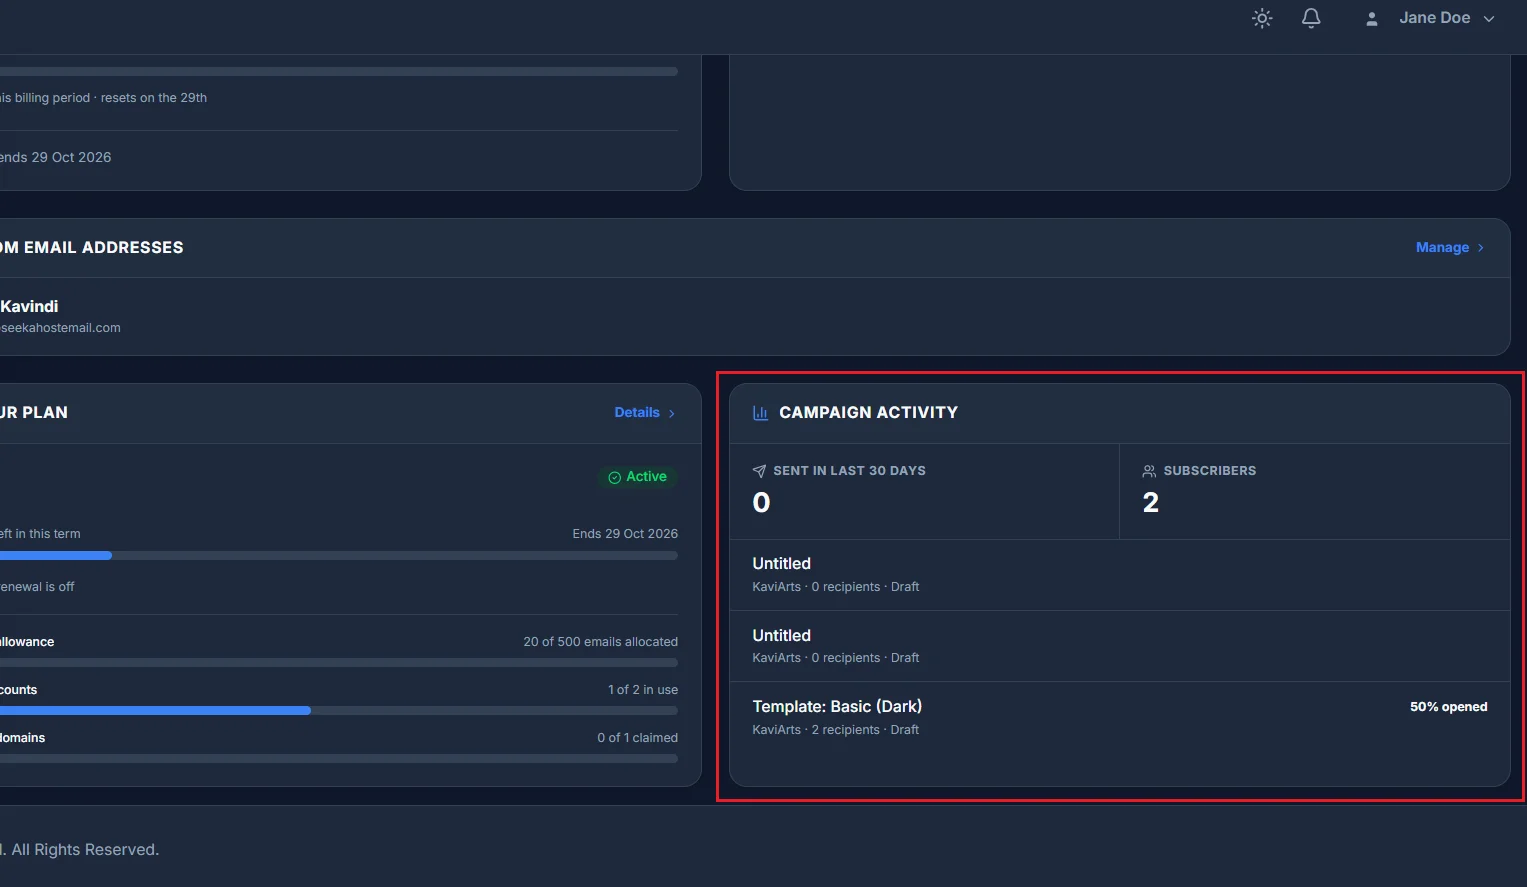Click the Subscribers people icon

coord(1149,471)
